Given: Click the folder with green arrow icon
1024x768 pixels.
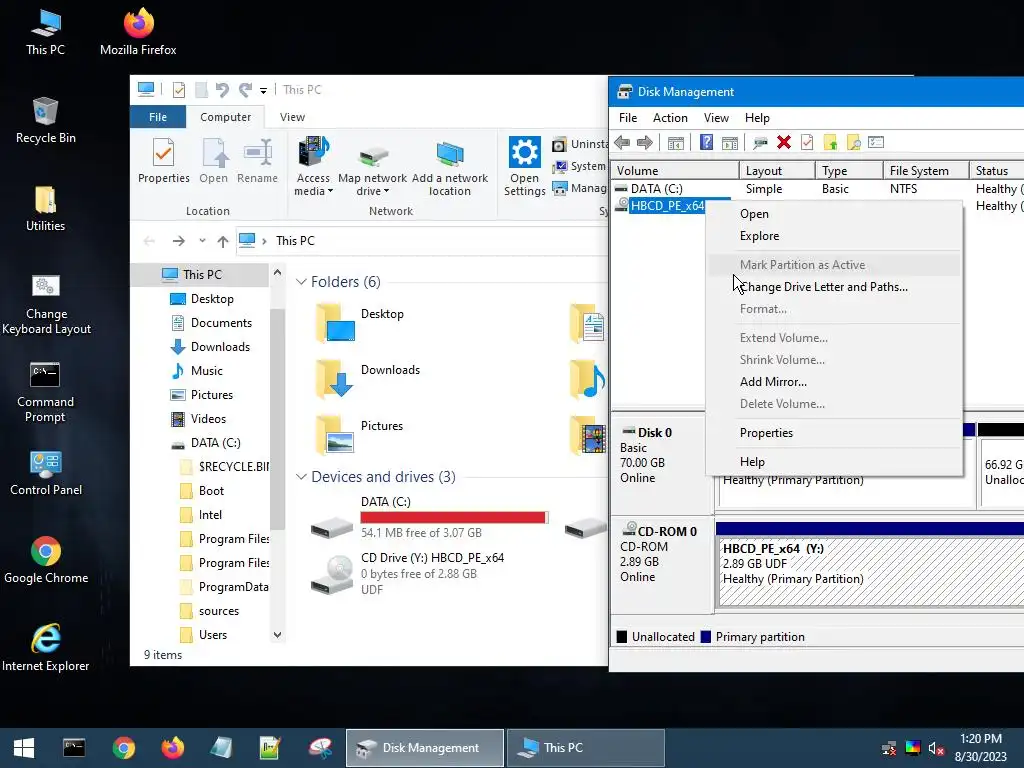Looking at the screenshot, I should 830,142.
